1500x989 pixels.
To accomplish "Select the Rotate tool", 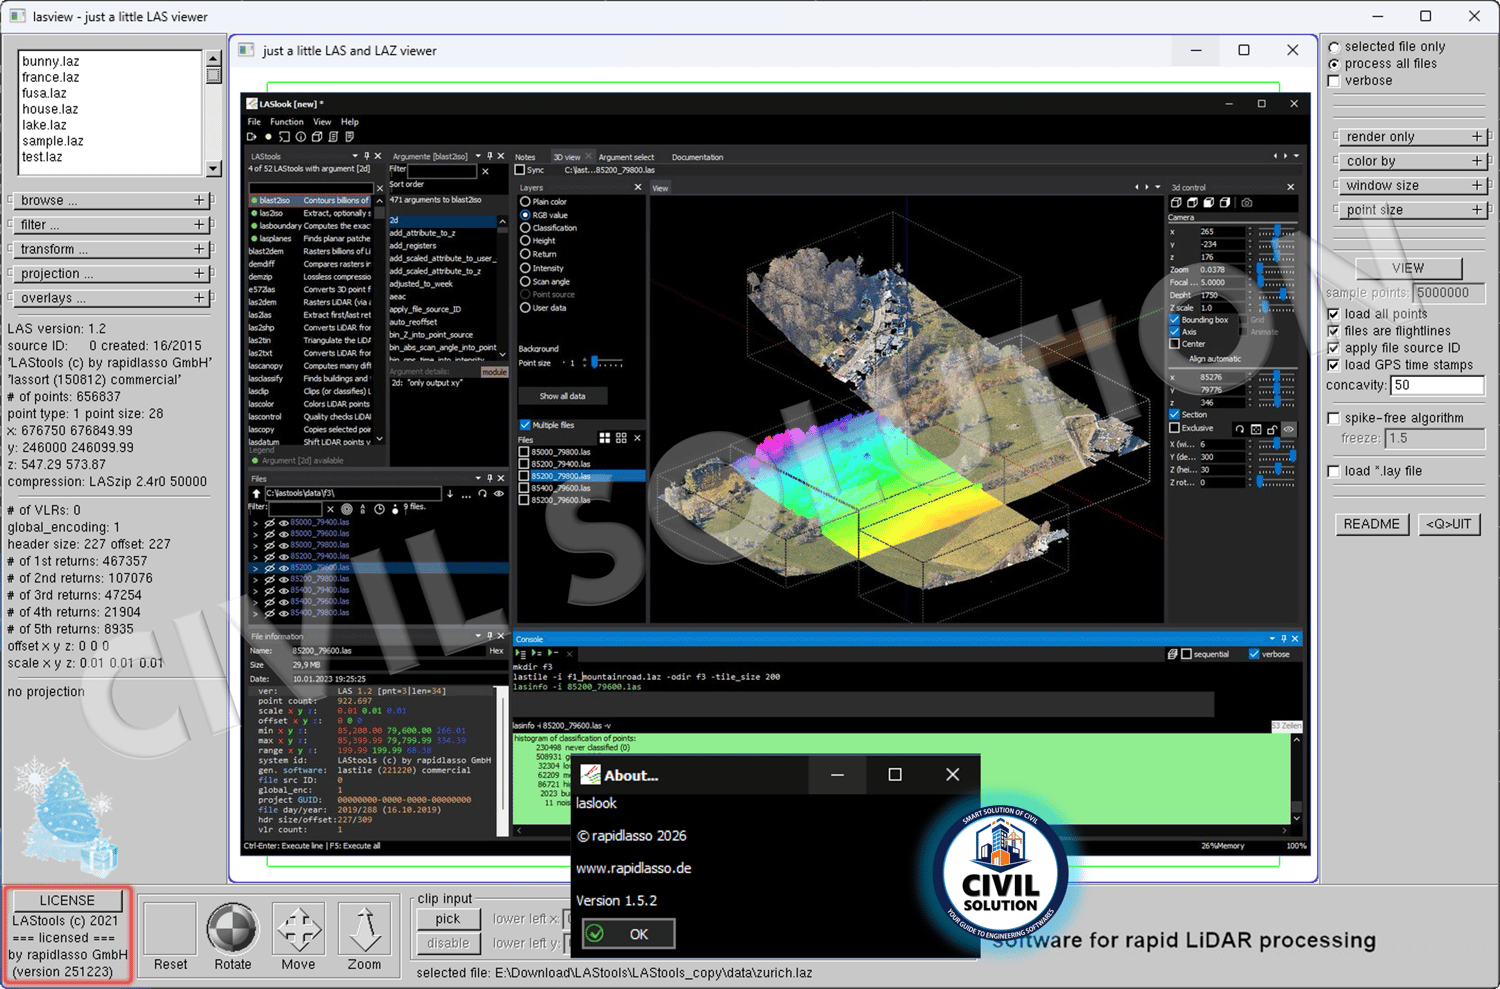I will [x=232, y=929].
